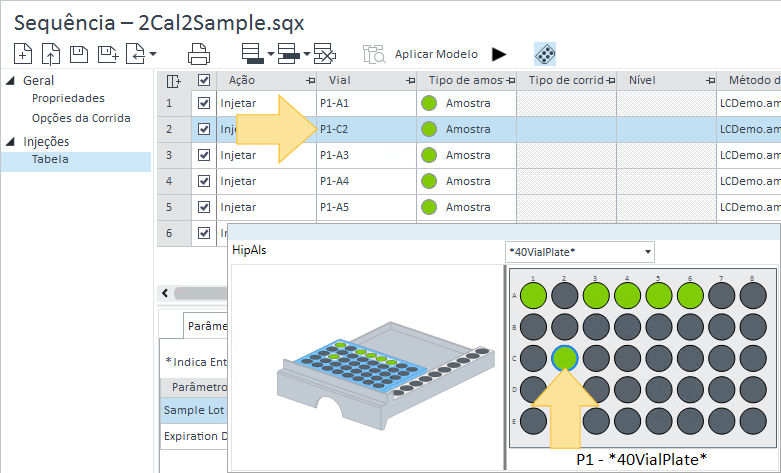Click the delete row icon in toolbar
Viewport: 781px width, 473px height.
click(x=323, y=54)
